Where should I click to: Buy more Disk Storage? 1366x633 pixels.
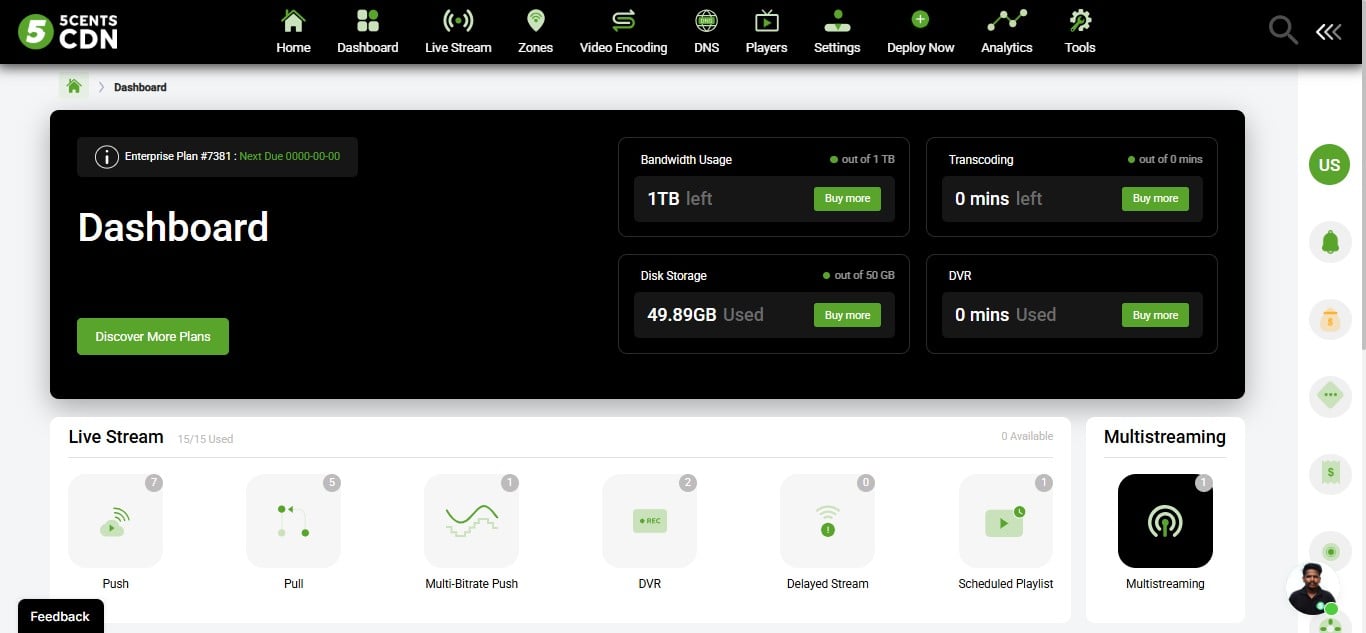(848, 315)
